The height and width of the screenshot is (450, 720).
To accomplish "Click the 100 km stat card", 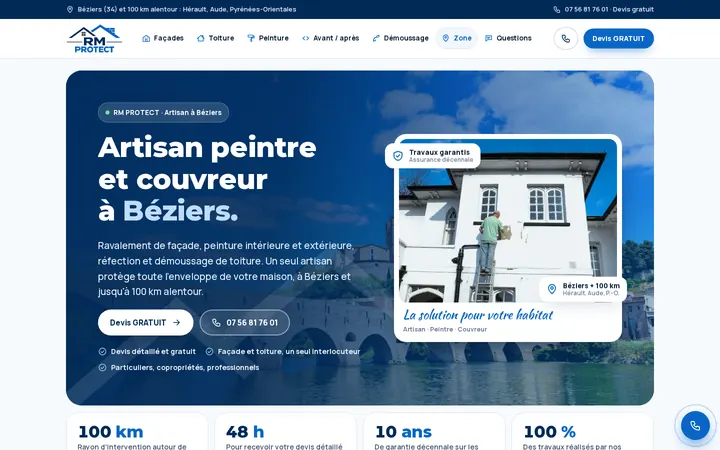I will (137, 433).
